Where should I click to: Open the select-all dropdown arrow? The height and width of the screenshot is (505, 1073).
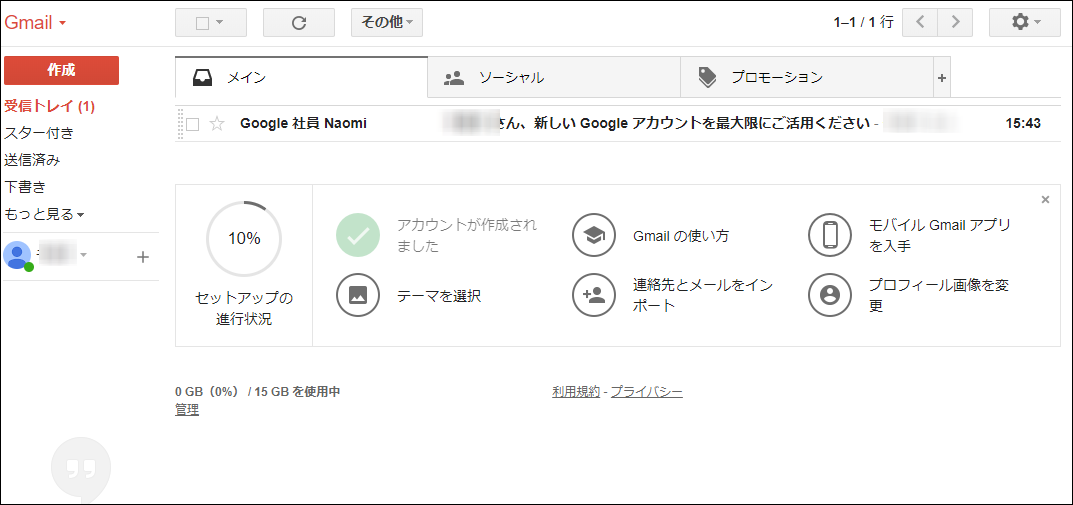(x=220, y=23)
